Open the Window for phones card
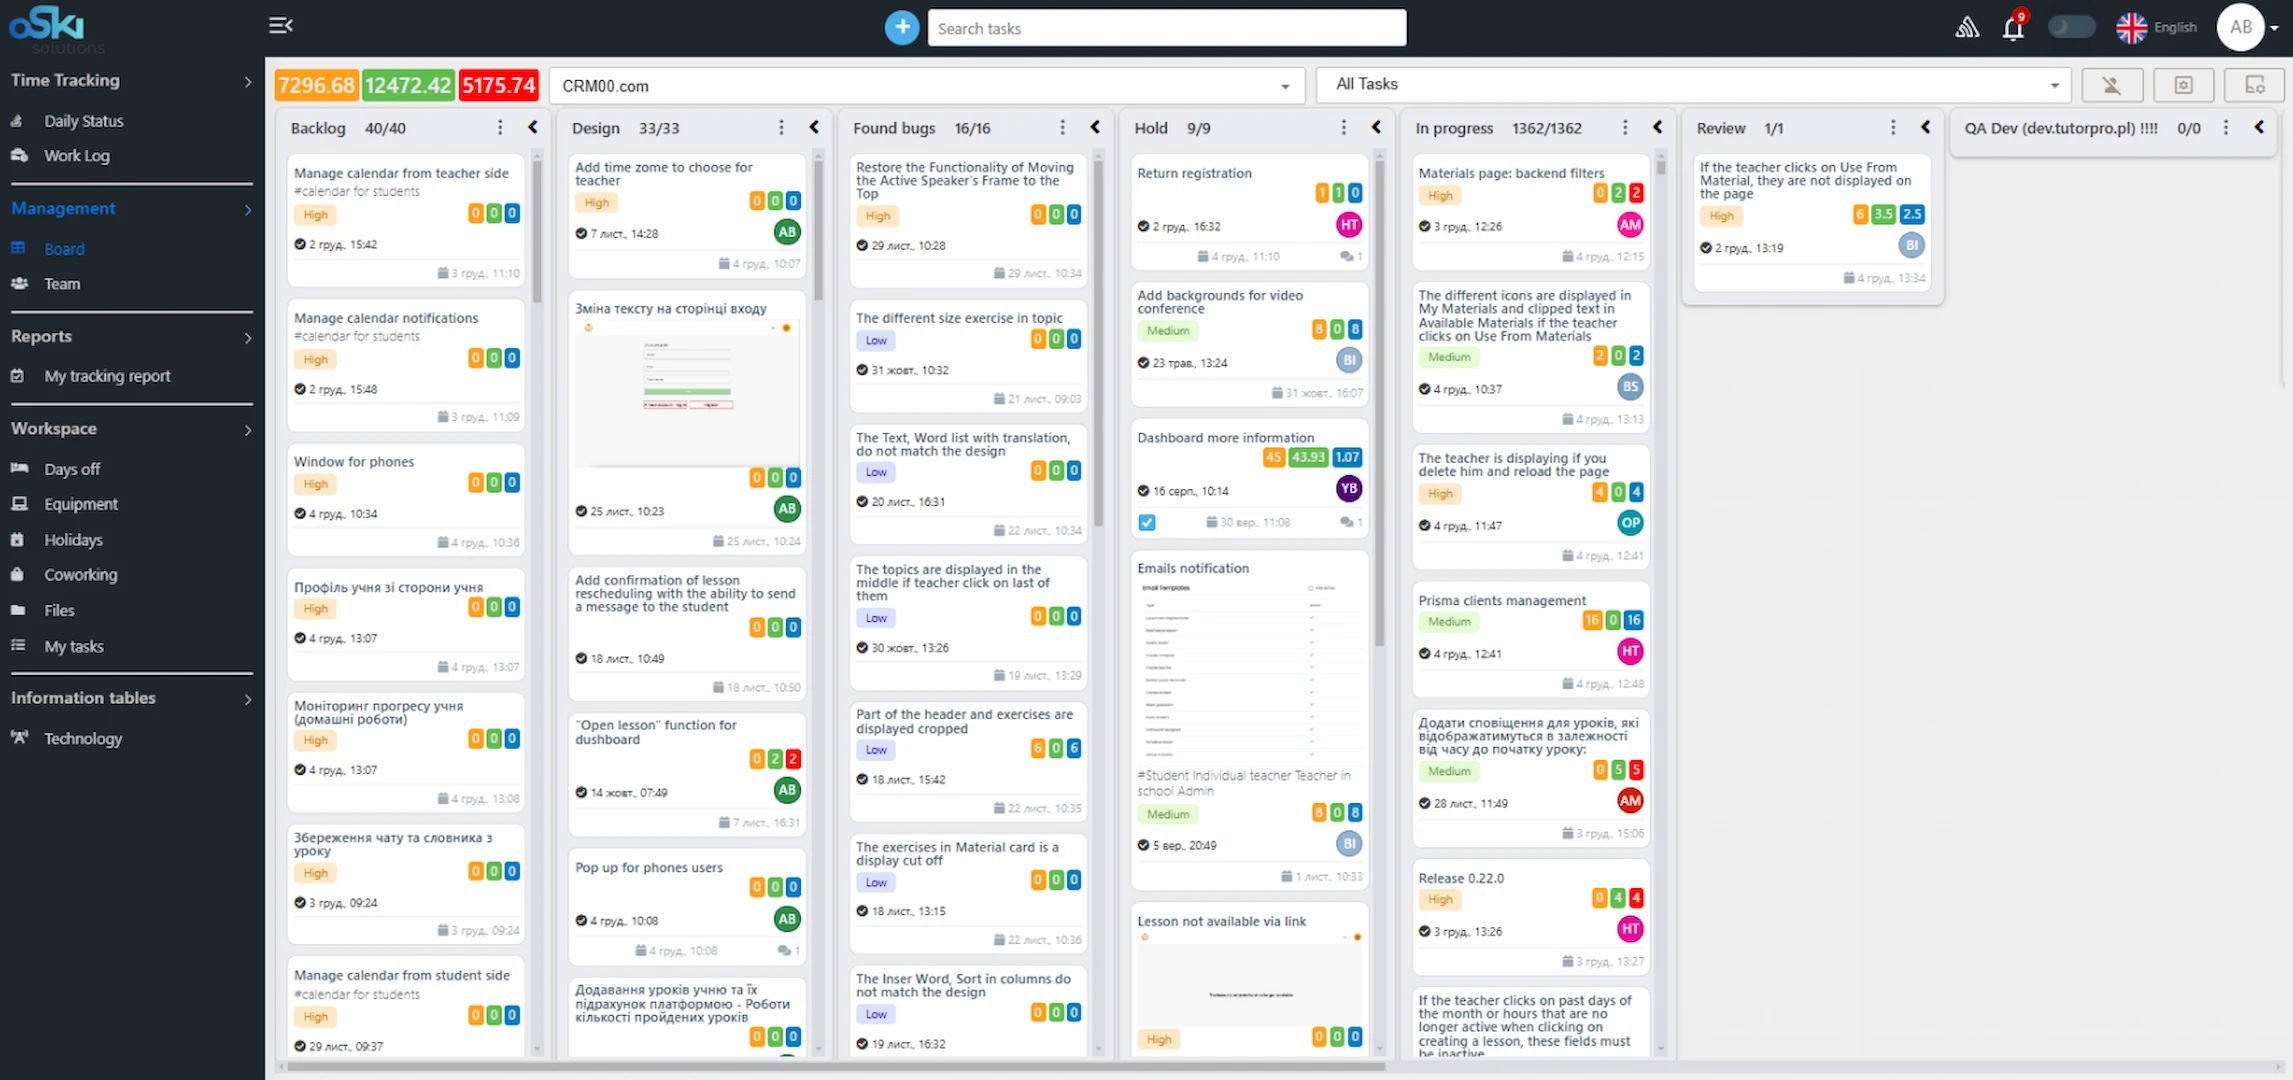Image resolution: width=2293 pixels, height=1080 pixels. coord(406,500)
